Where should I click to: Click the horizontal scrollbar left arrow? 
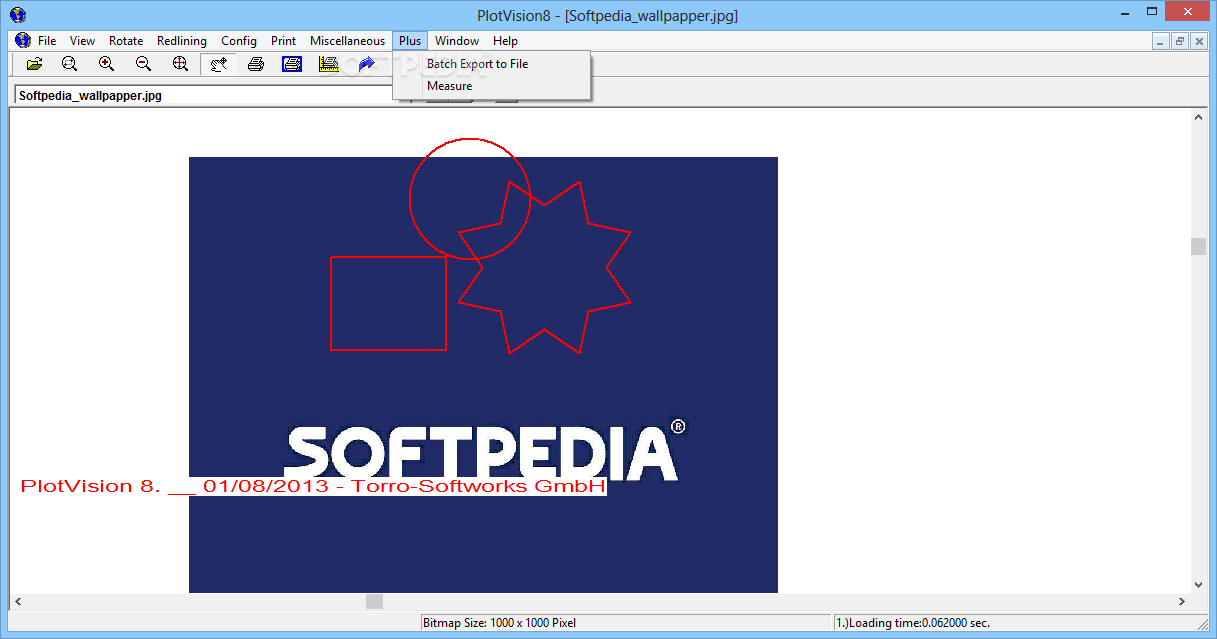tap(18, 602)
